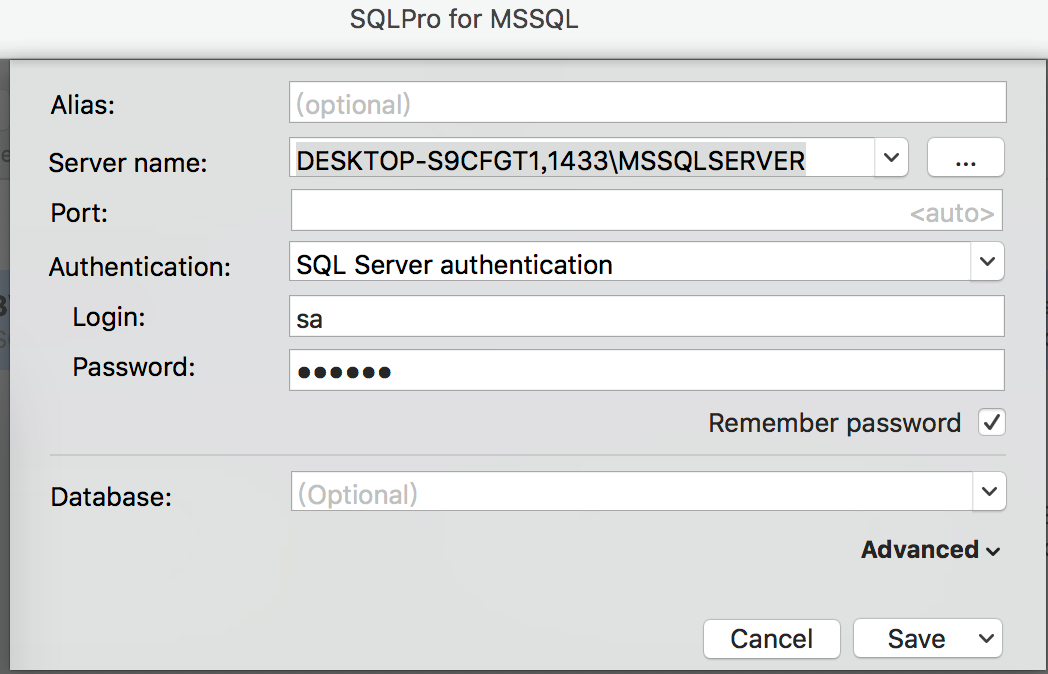Click the Alias text field
Image resolution: width=1048 pixels, height=674 pixels.
coord(646,103)
